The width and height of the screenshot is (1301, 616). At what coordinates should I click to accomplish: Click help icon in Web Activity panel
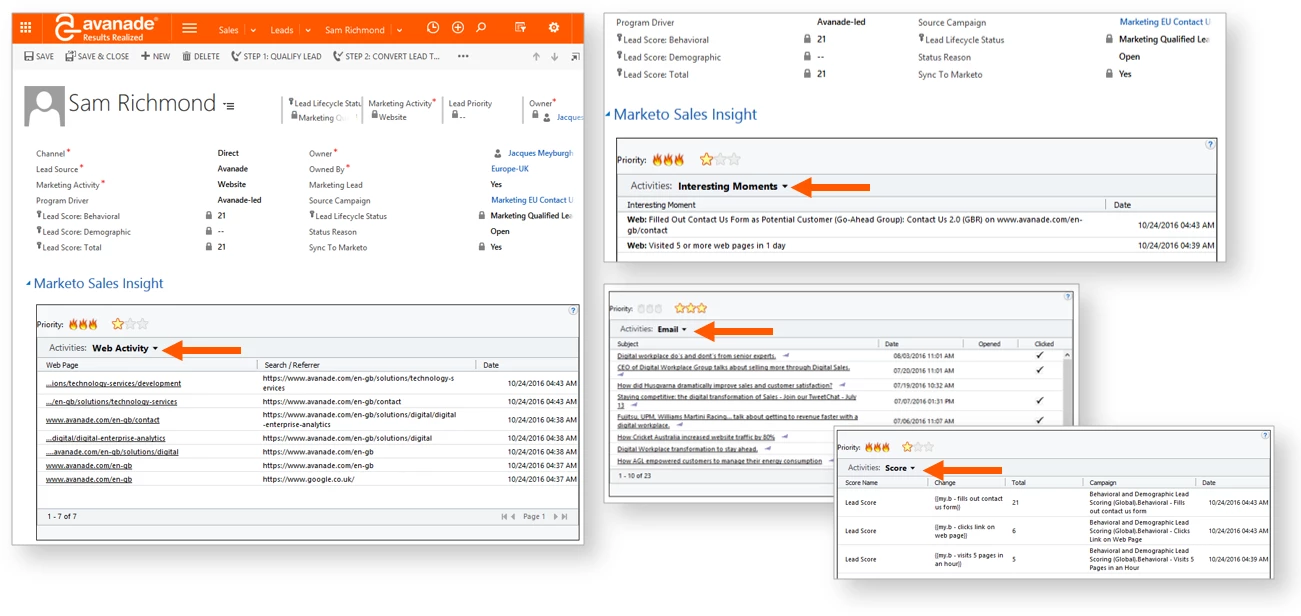(x=573, y=311)
